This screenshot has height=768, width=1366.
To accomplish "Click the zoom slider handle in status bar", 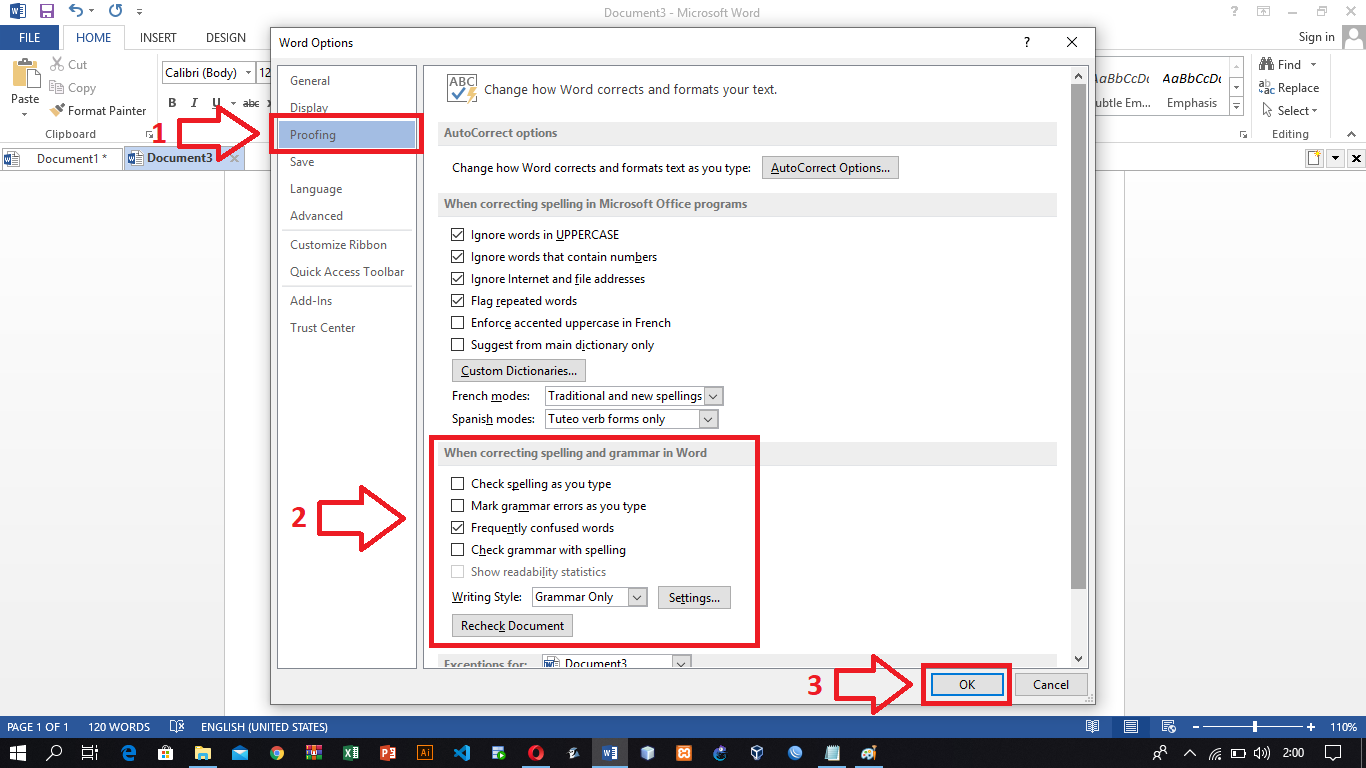I will [1255, 727].
